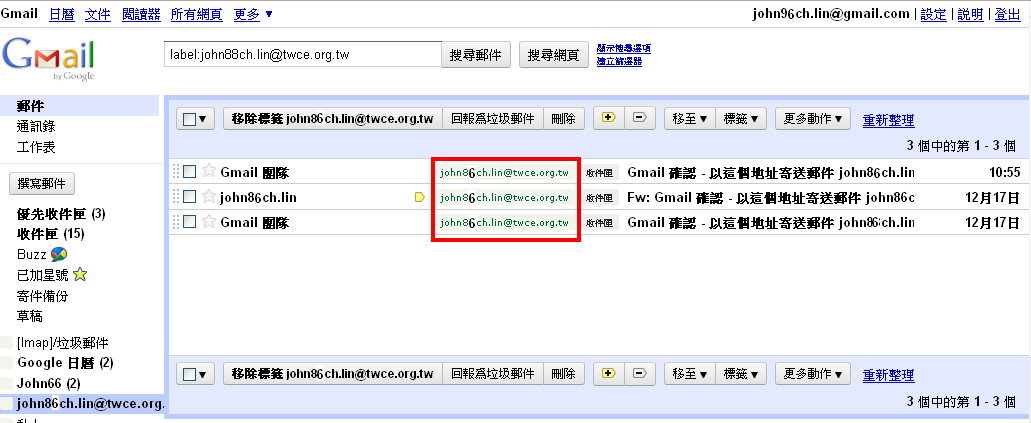Open the top select-all checkbox dropdown

(195, 119)
